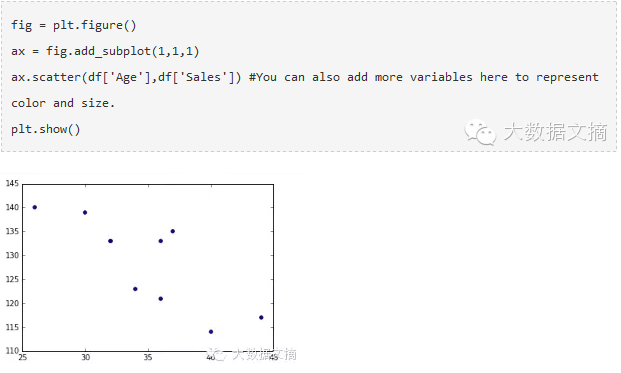
Task: Click the 'color and size.' comment text
Action: tap(63, 103)
